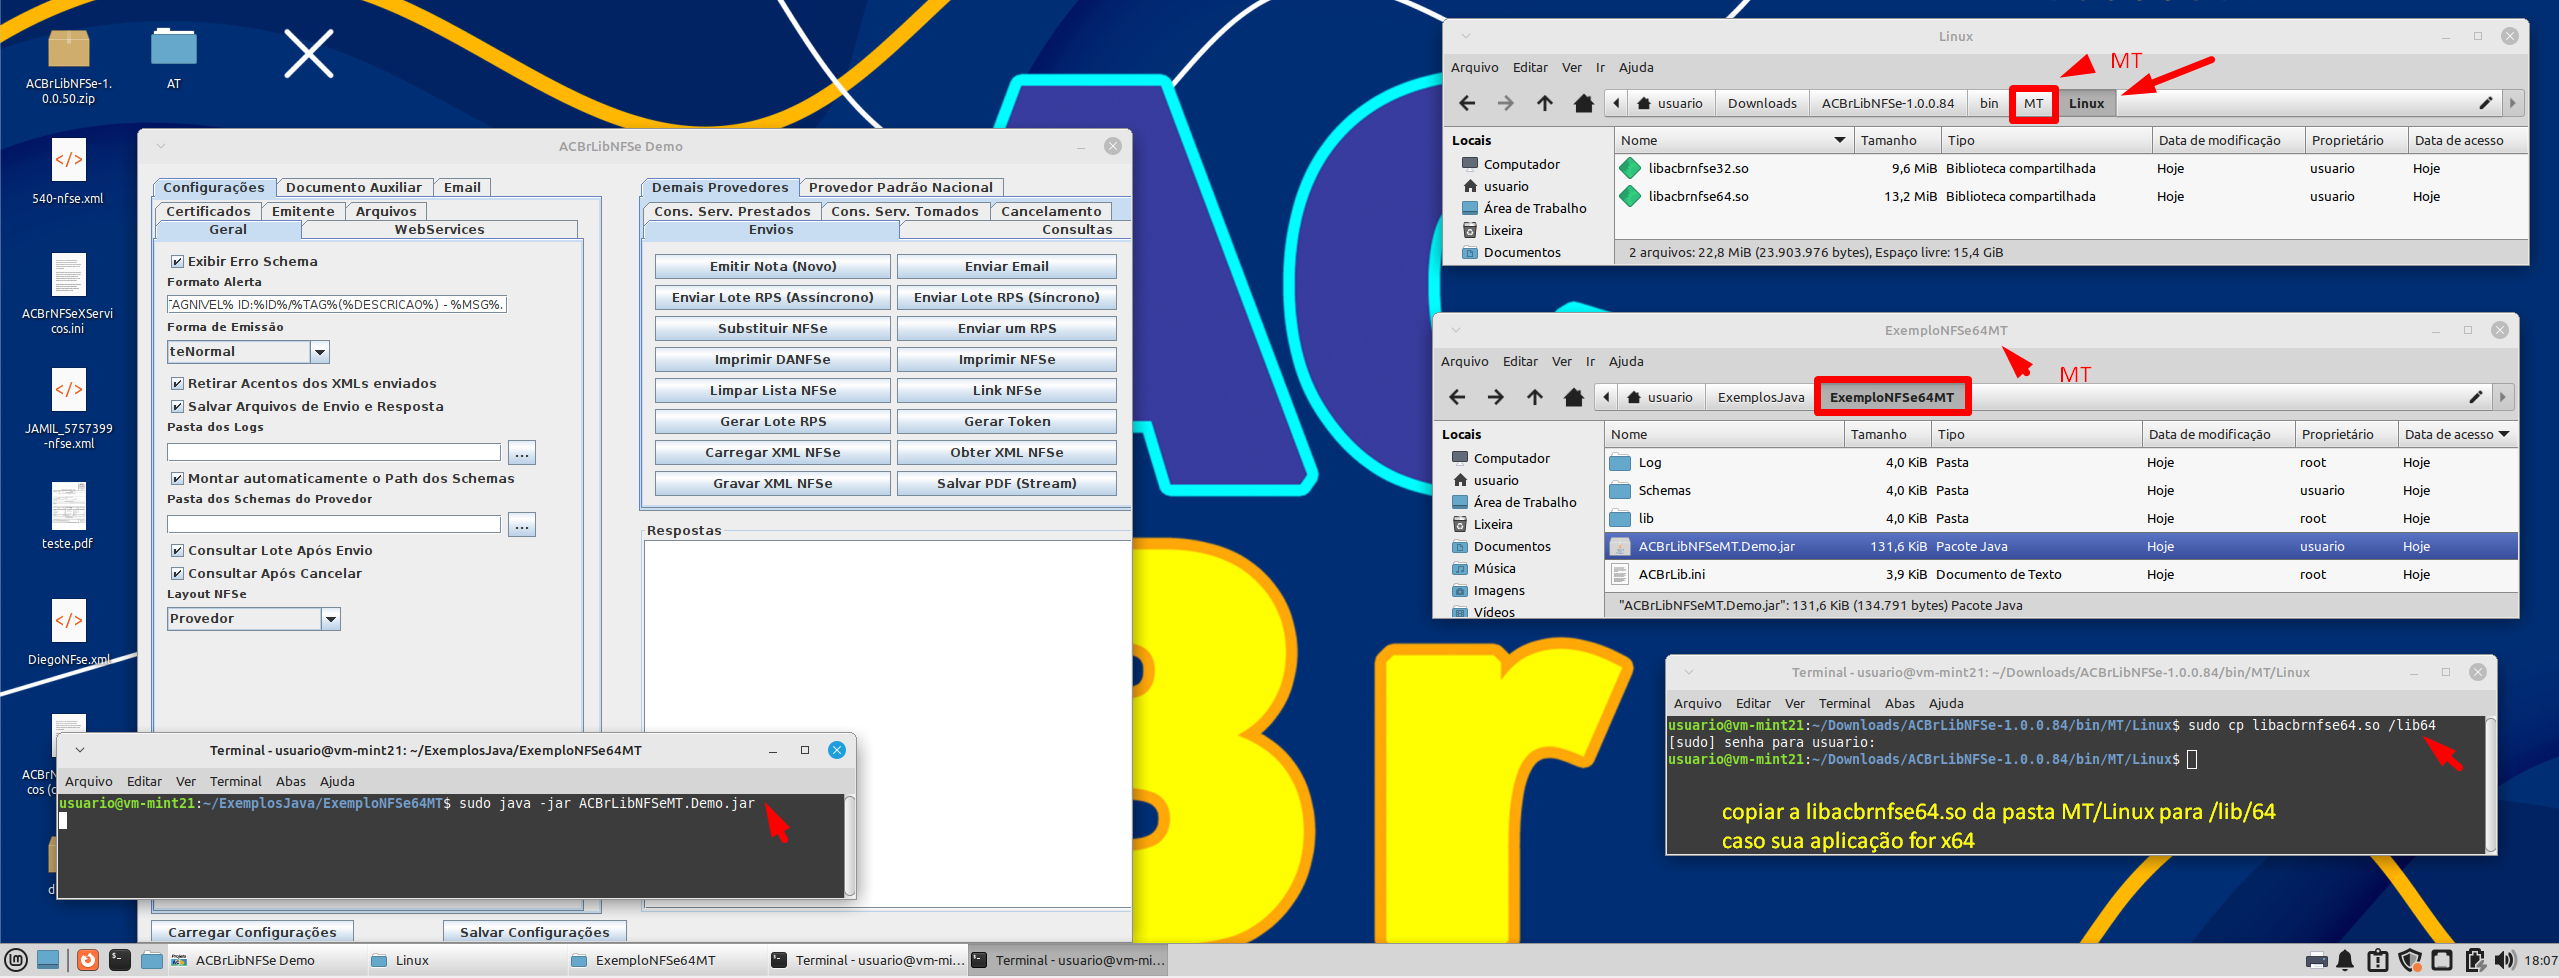Click the Formato Alerta text field
Viewport: 2559px width, 978px height.
pos(337,305)
